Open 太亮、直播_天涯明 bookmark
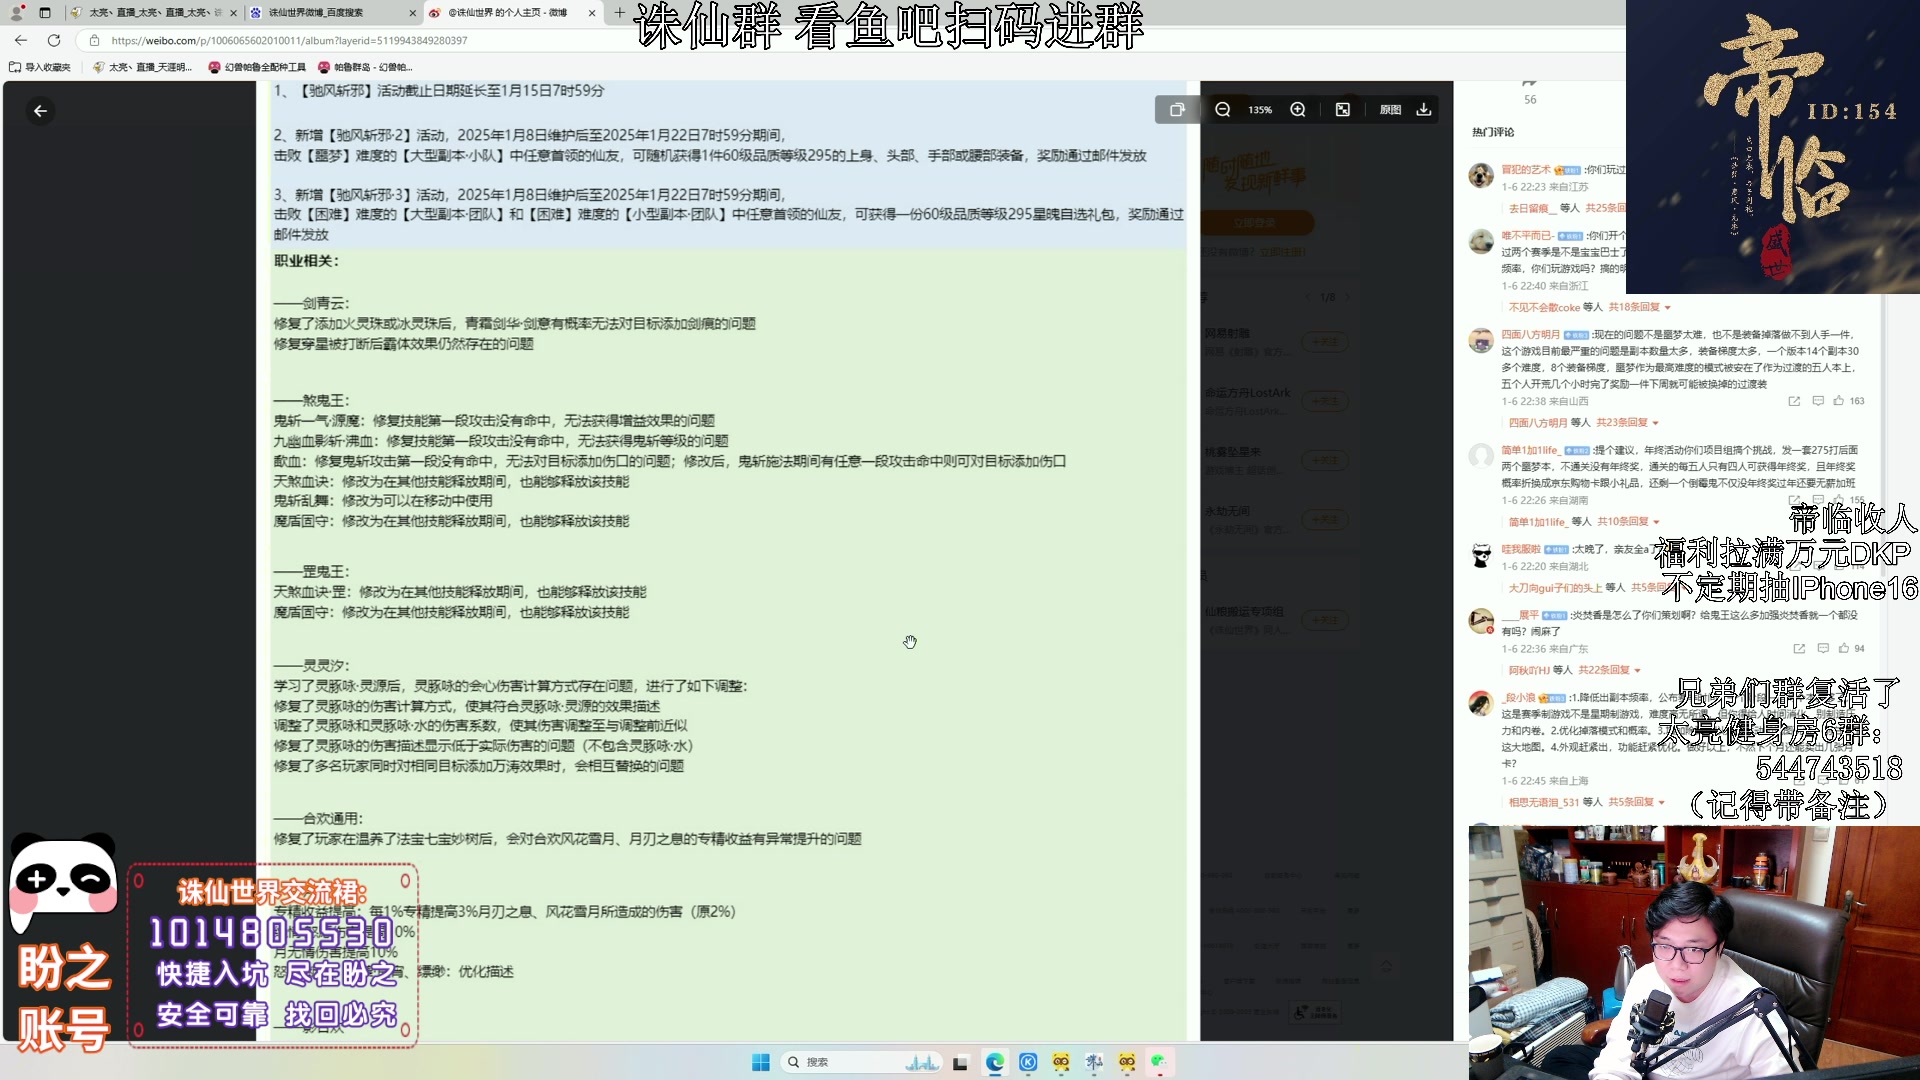 click(142, 67)
